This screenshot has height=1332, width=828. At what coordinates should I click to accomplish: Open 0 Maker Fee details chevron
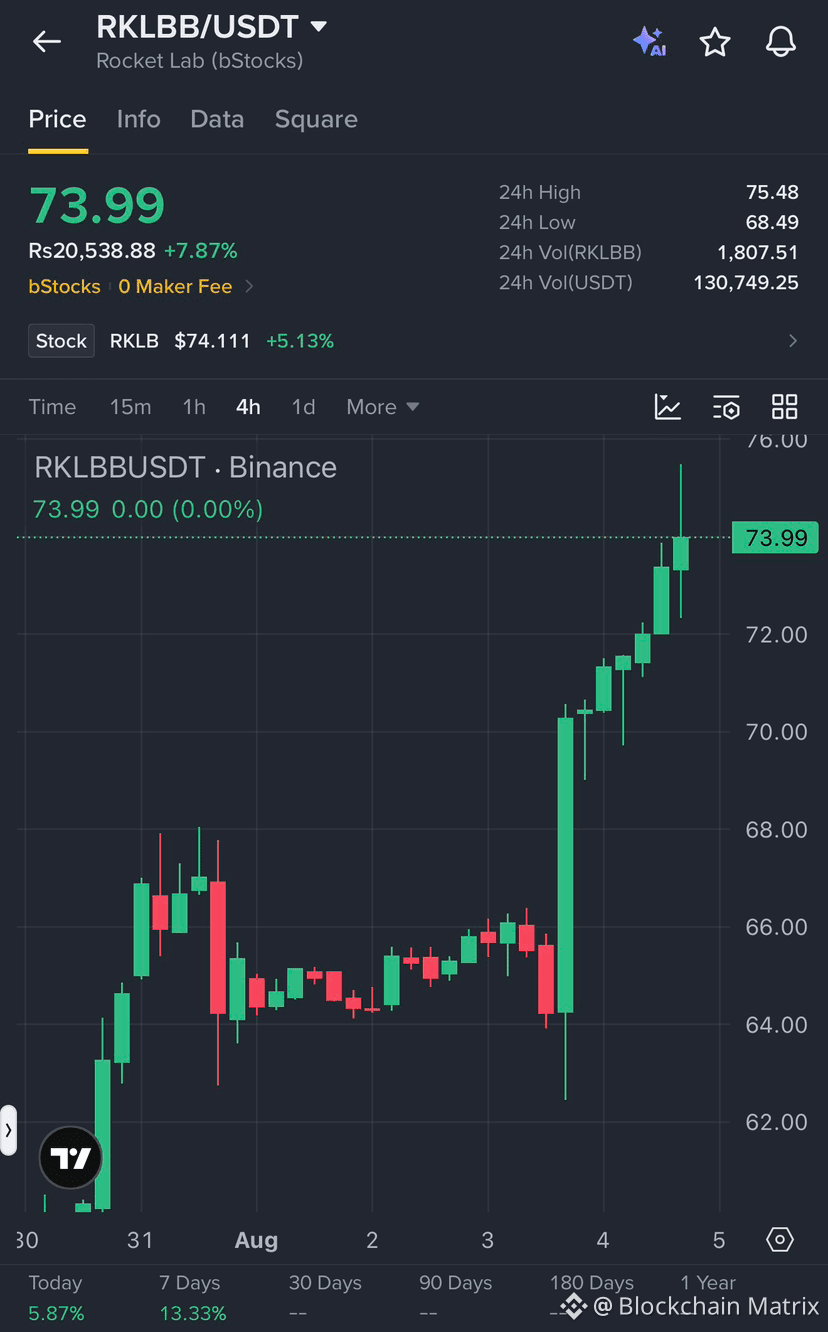(x=249, y=287)
